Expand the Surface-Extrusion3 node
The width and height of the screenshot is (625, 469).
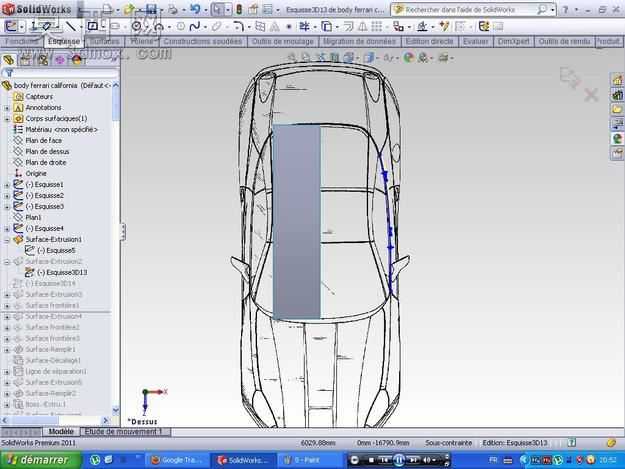(x=7, y=295)
